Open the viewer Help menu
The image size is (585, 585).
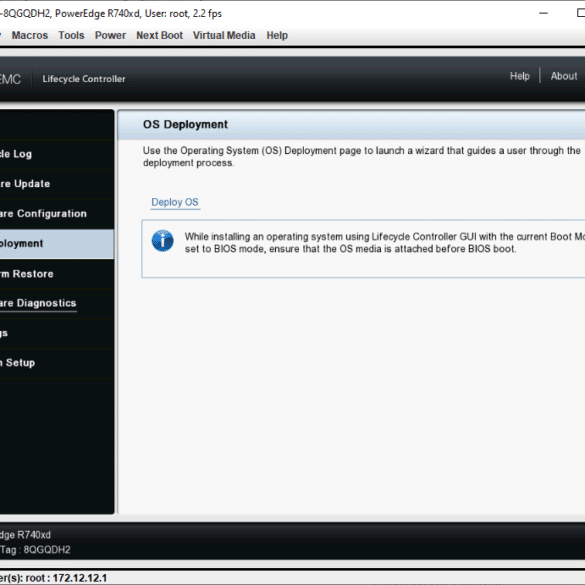click(x=277, y=35)
